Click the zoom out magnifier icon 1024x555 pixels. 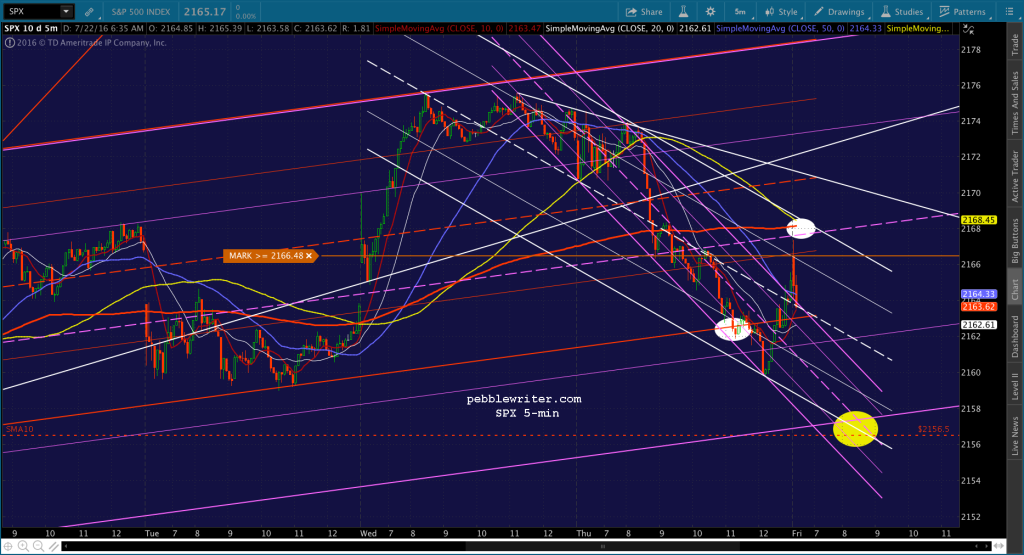(x=38, y=546)
